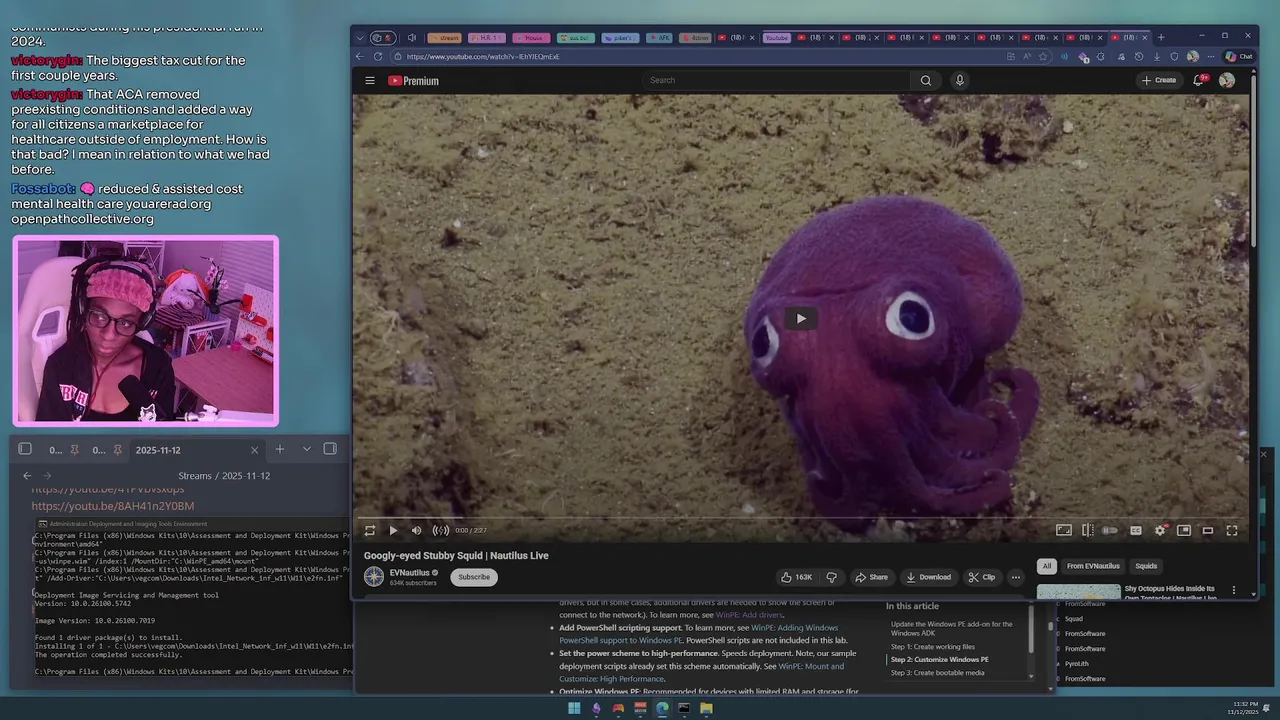The image size is (1280, 720).
Task: Enter fullscreen video mode
Action: [1232, 530]
